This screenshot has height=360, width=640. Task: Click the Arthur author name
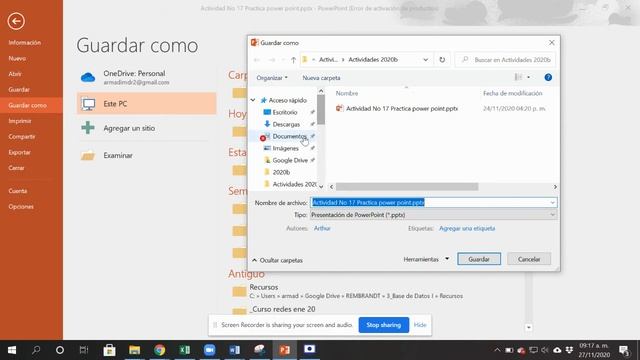(322, 228)
